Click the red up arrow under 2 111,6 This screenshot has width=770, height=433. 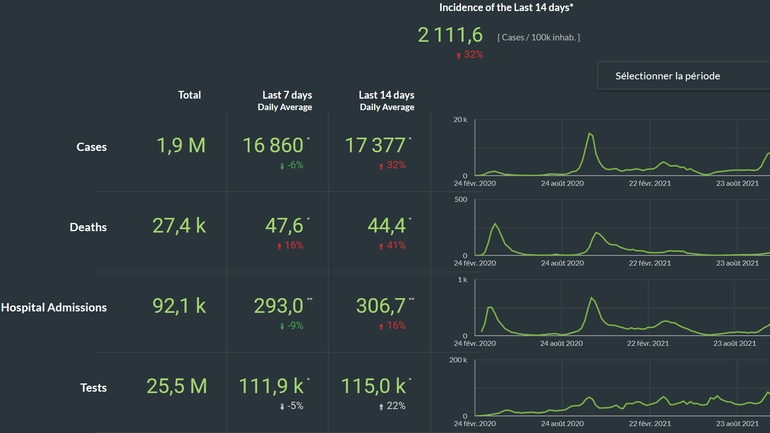pyautogui.click(x=459, y=55)
